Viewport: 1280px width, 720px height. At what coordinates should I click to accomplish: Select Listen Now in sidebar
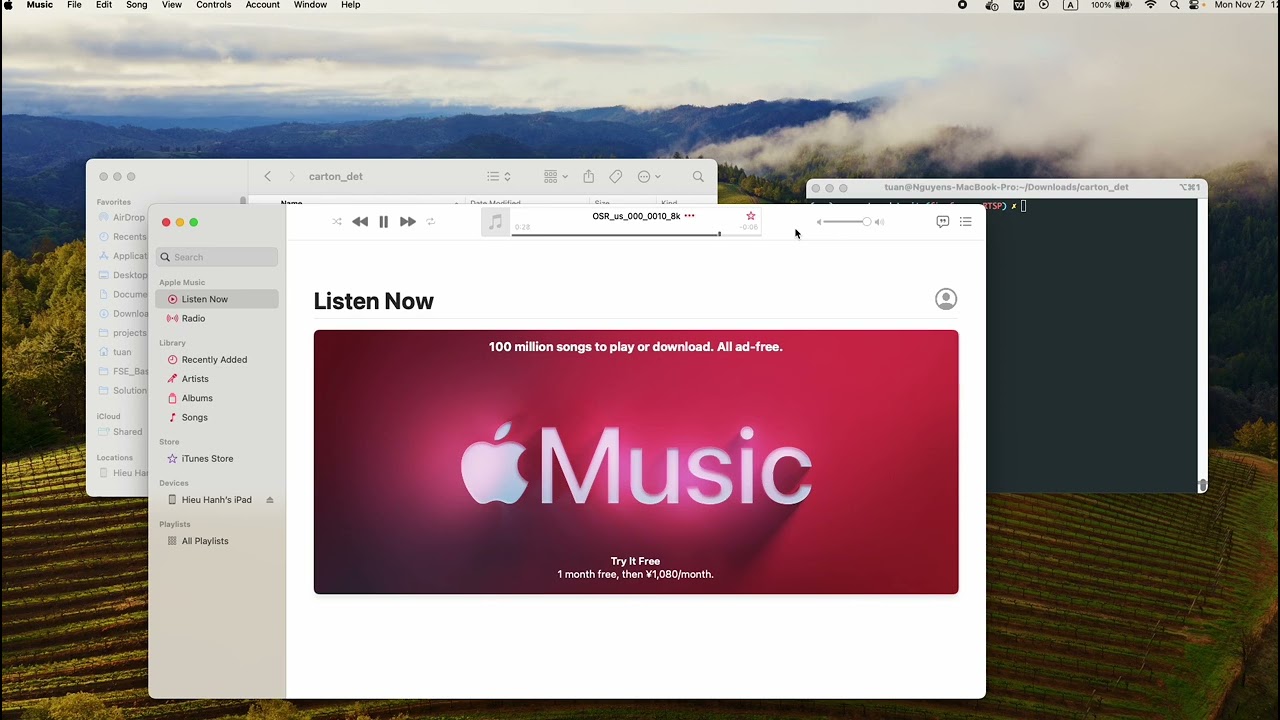point(217,299)
